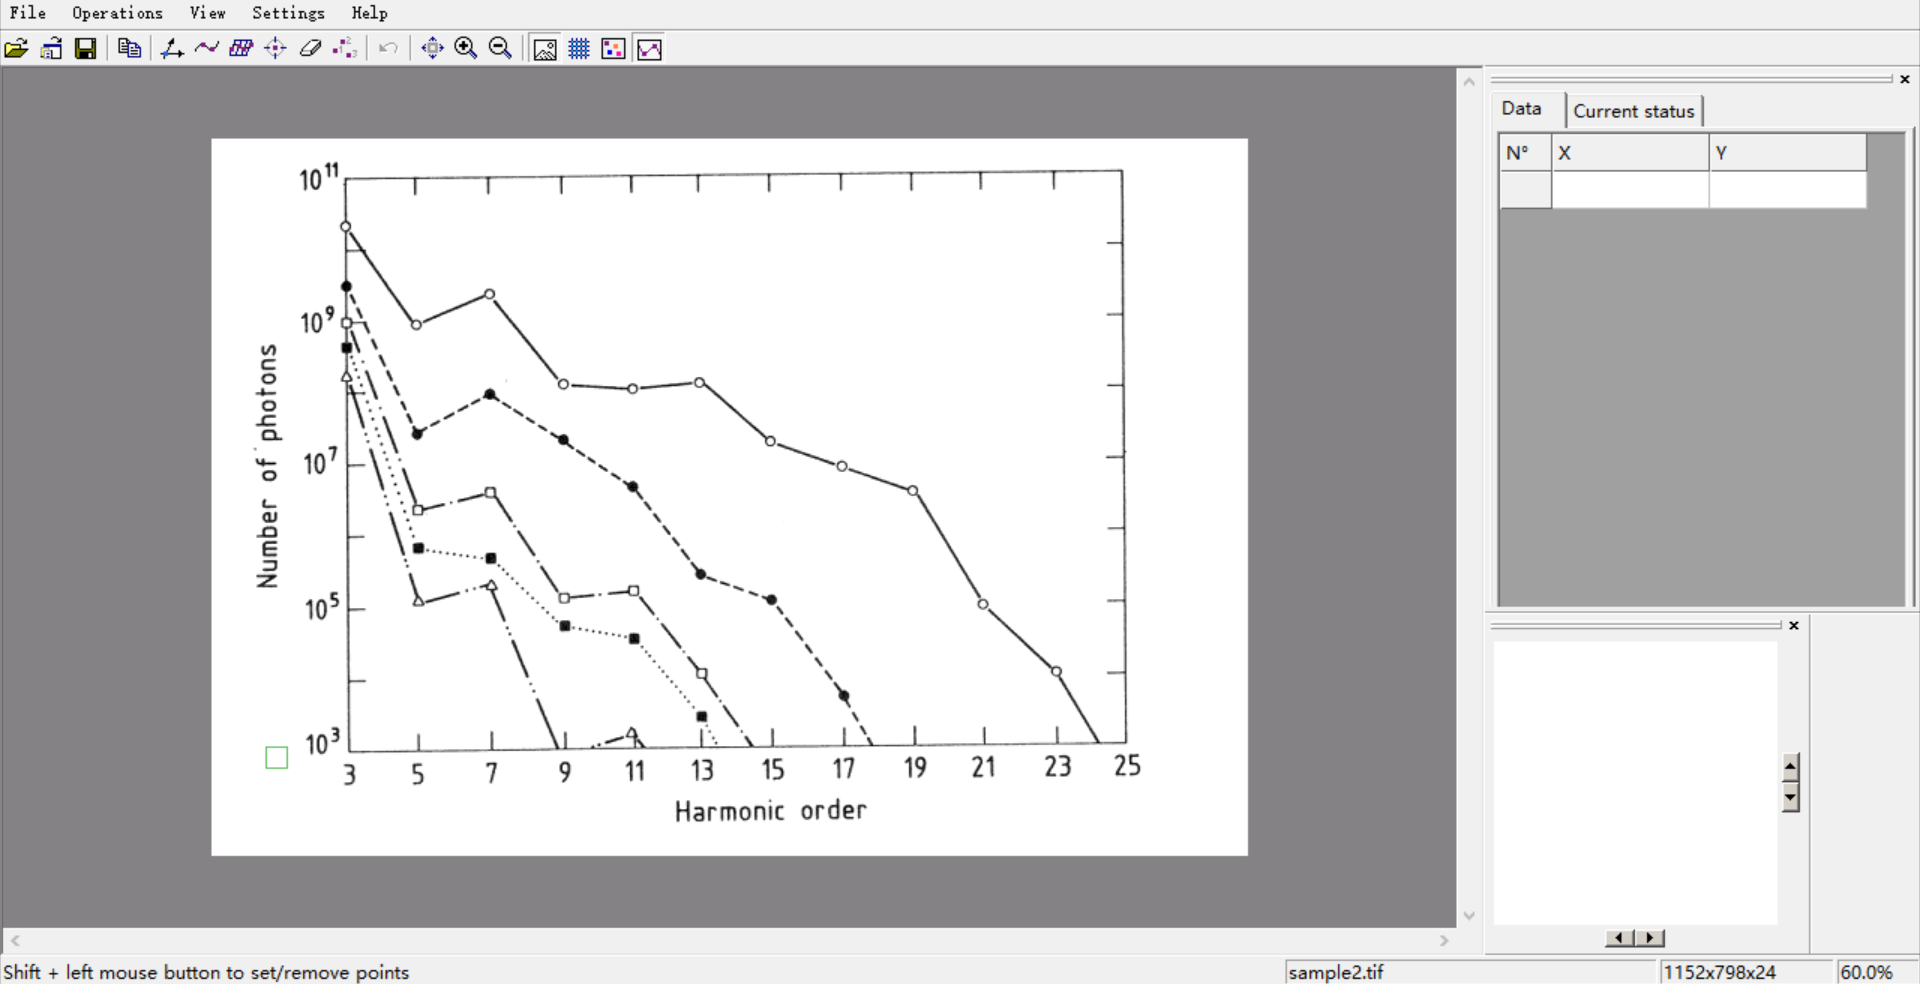
Task: Switch to the Current status tab
Action: click(x=1634, y=111)
